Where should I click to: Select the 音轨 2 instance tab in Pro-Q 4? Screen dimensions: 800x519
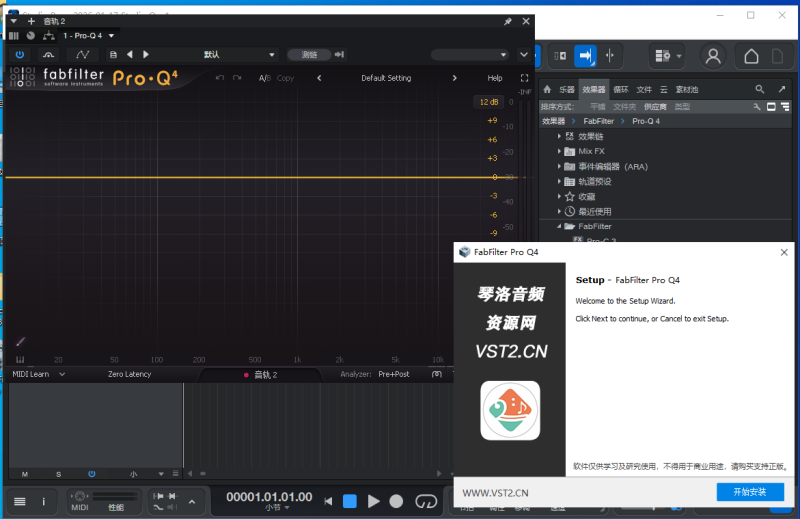[x=261, y=375]
